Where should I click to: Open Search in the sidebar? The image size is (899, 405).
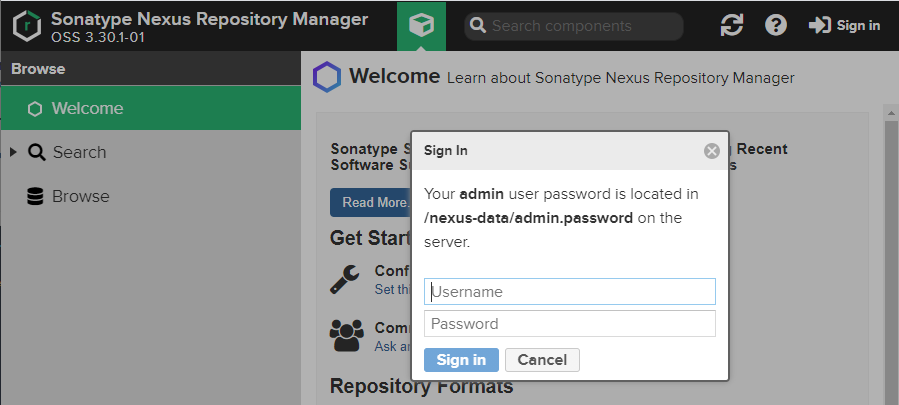(x=79, y=152)
